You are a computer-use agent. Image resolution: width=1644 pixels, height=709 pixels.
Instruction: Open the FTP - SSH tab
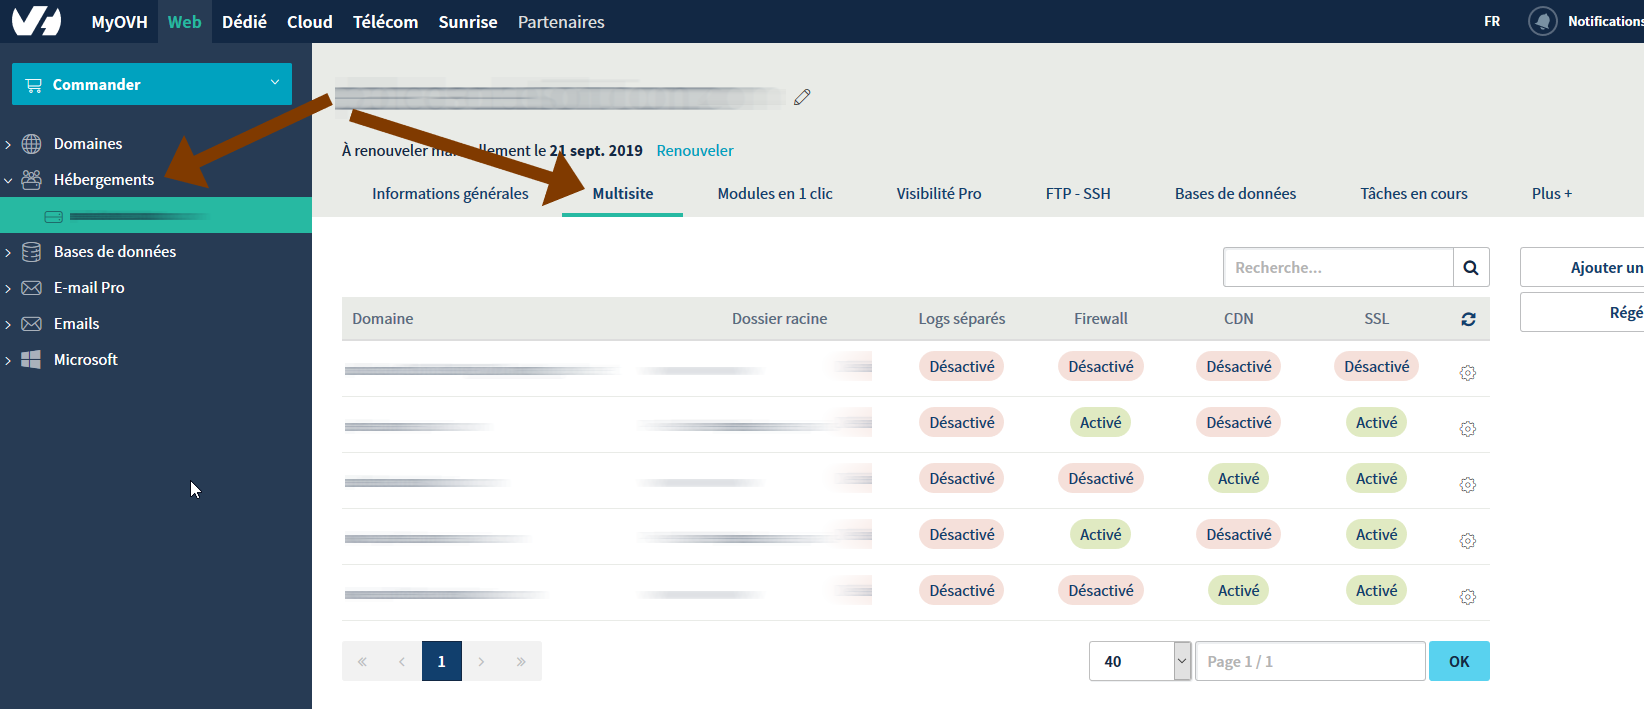pos(1078,194)
